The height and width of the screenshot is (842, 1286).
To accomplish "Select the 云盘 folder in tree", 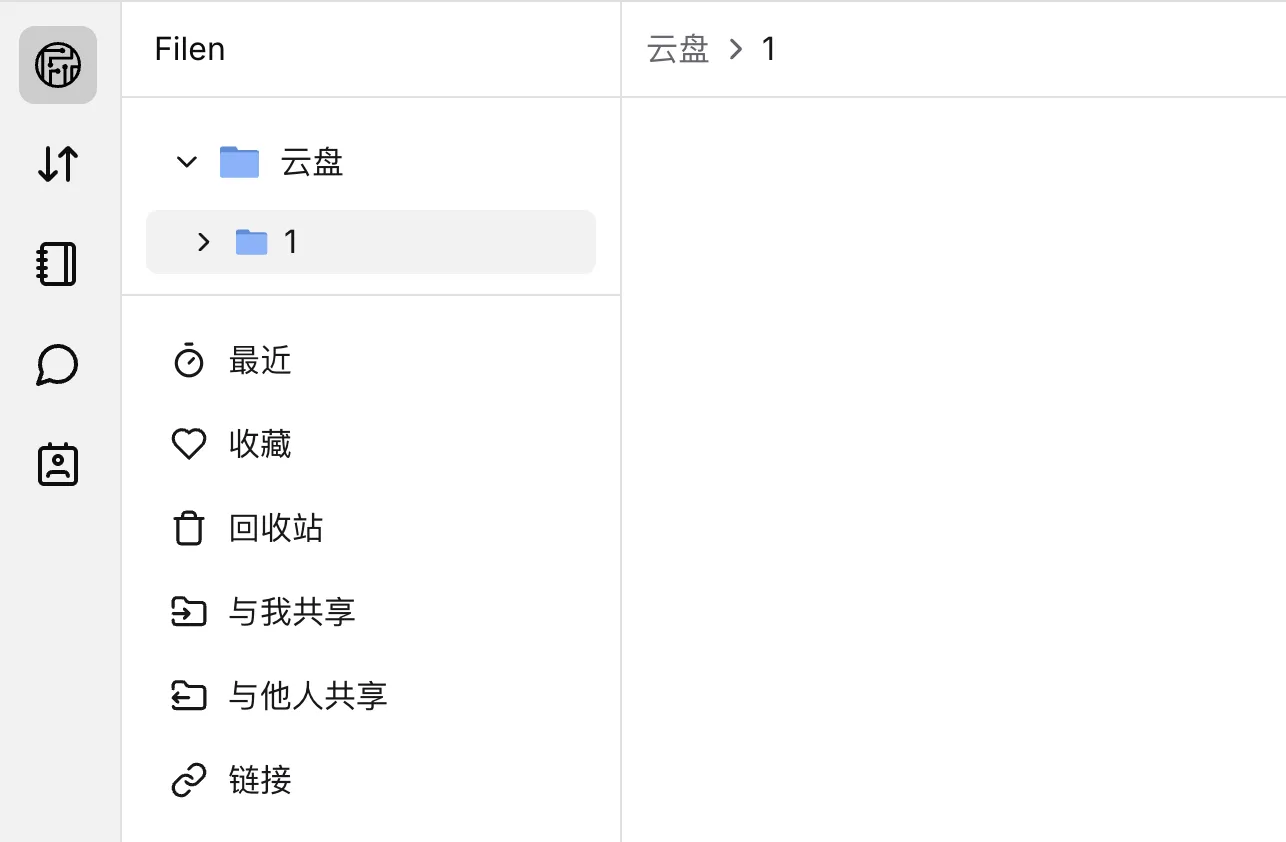I will pyautogui.click(x=311, y=161).
